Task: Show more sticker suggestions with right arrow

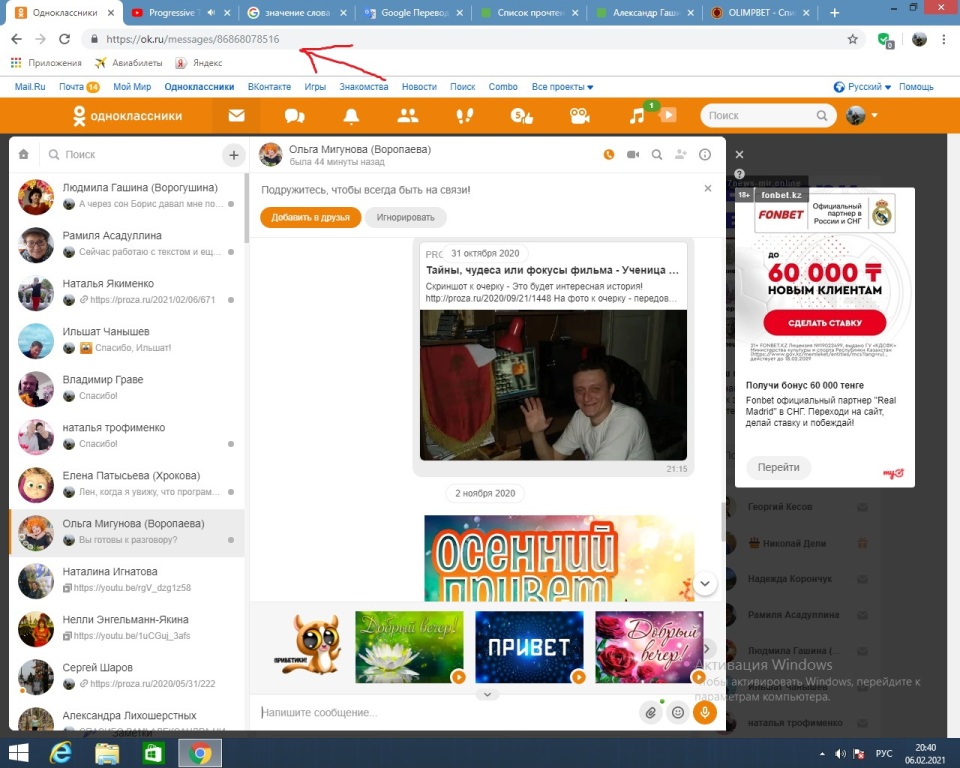Action: [708, 648]
